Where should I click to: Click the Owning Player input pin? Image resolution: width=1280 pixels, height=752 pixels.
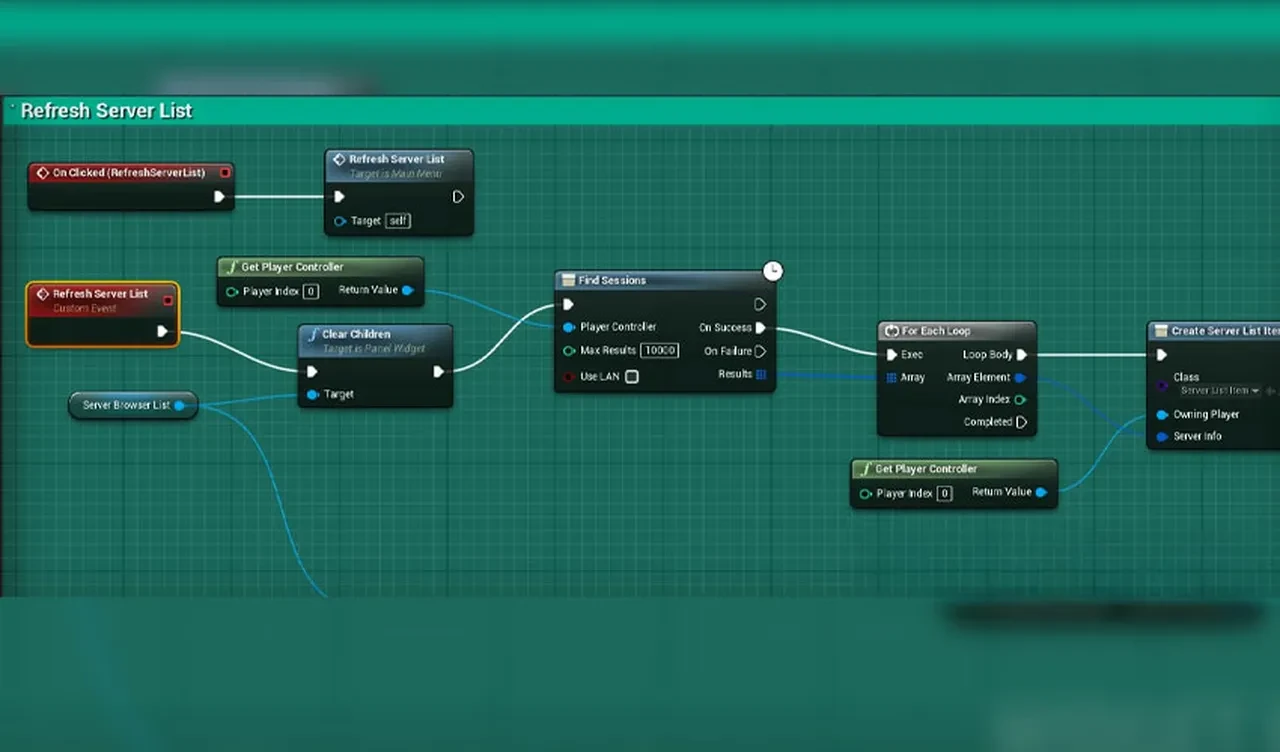tap(1162, 415)
